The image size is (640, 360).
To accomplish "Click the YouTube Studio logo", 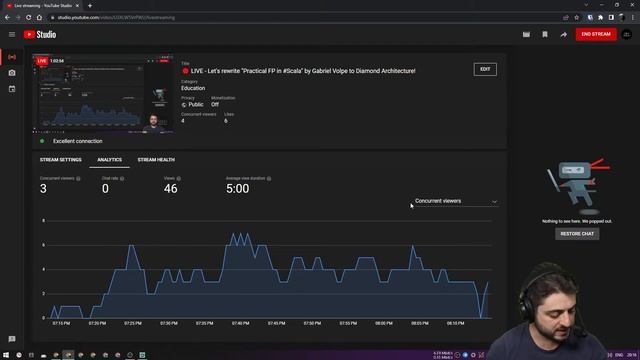I will point(40,35).
